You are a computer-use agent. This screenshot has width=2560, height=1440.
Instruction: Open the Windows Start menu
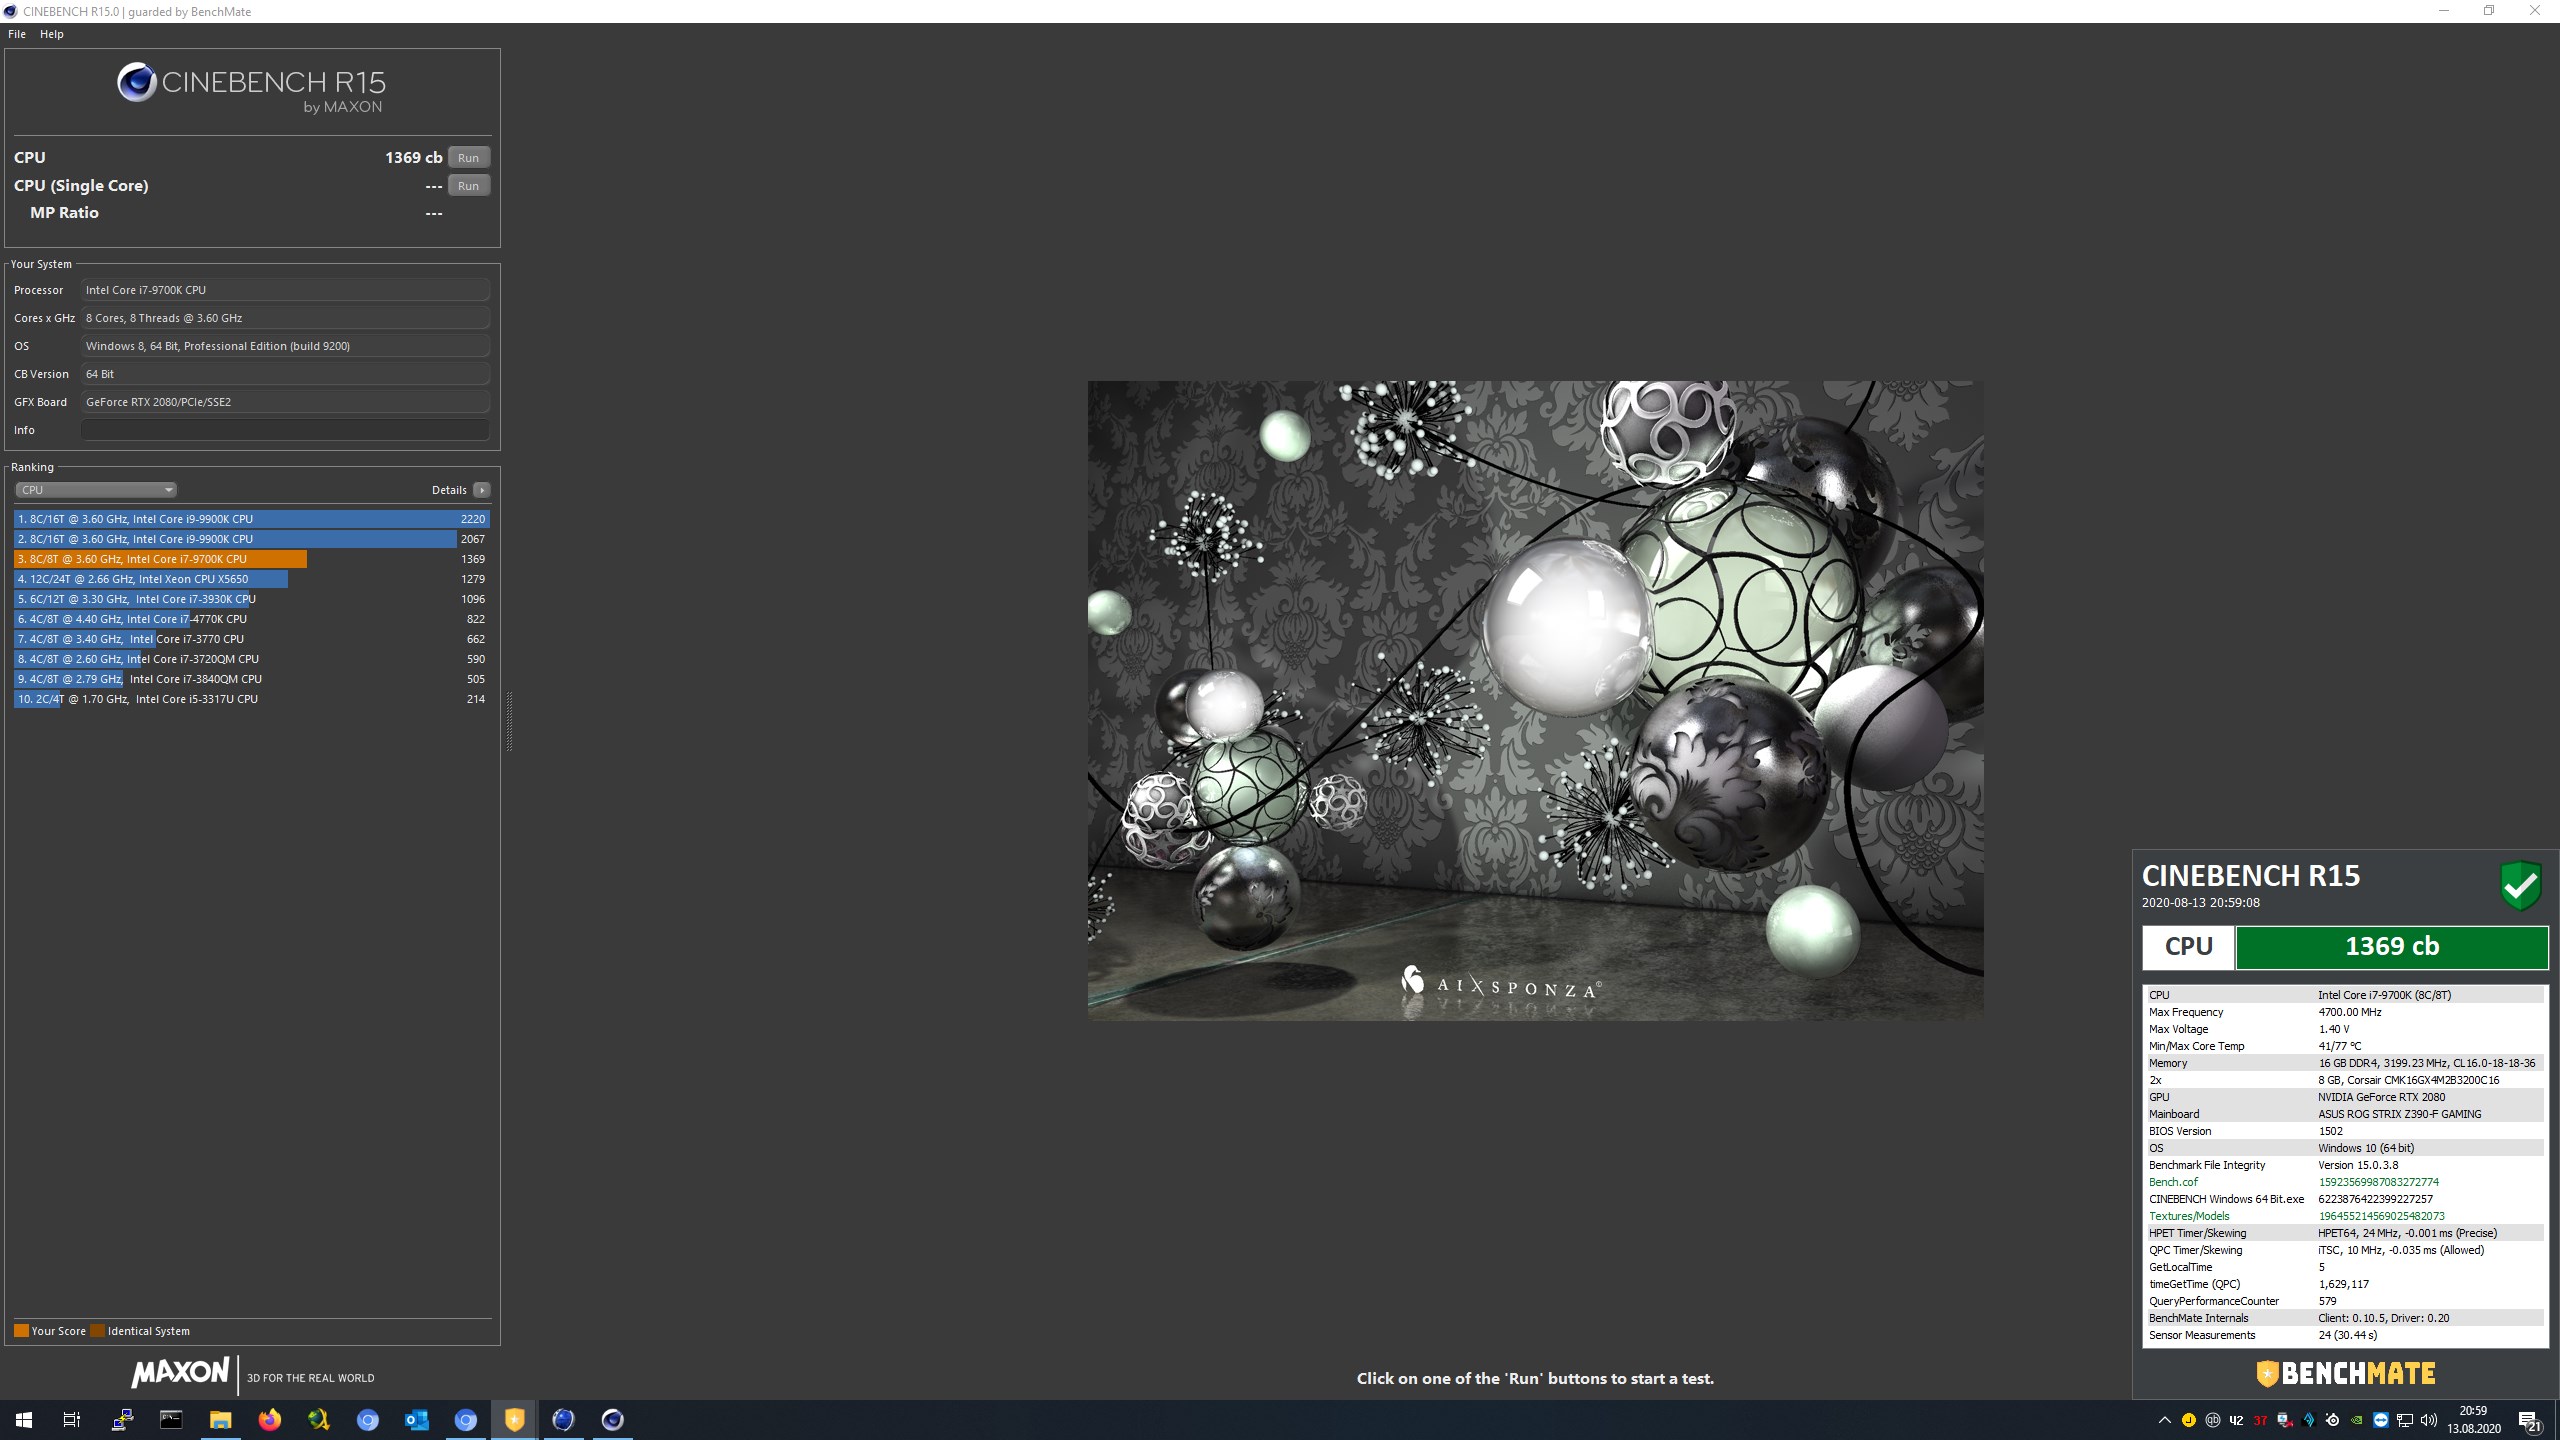(x=24, y=1420)
